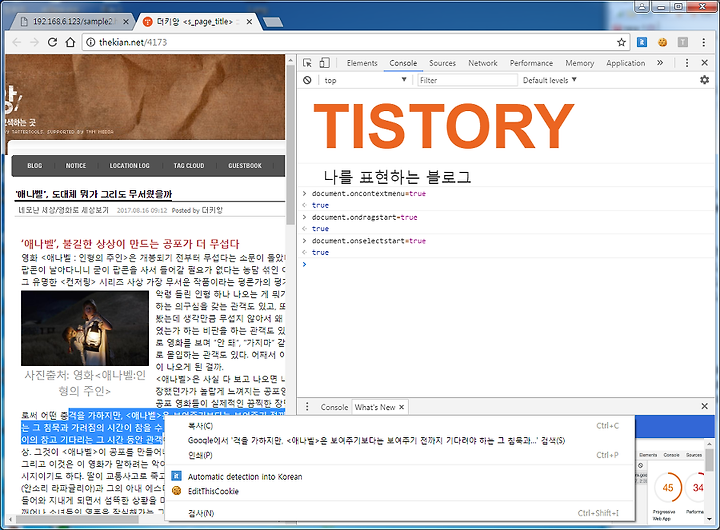Switch to the 192.168.6.123/sample2 tab

click(x=72, y=22)
